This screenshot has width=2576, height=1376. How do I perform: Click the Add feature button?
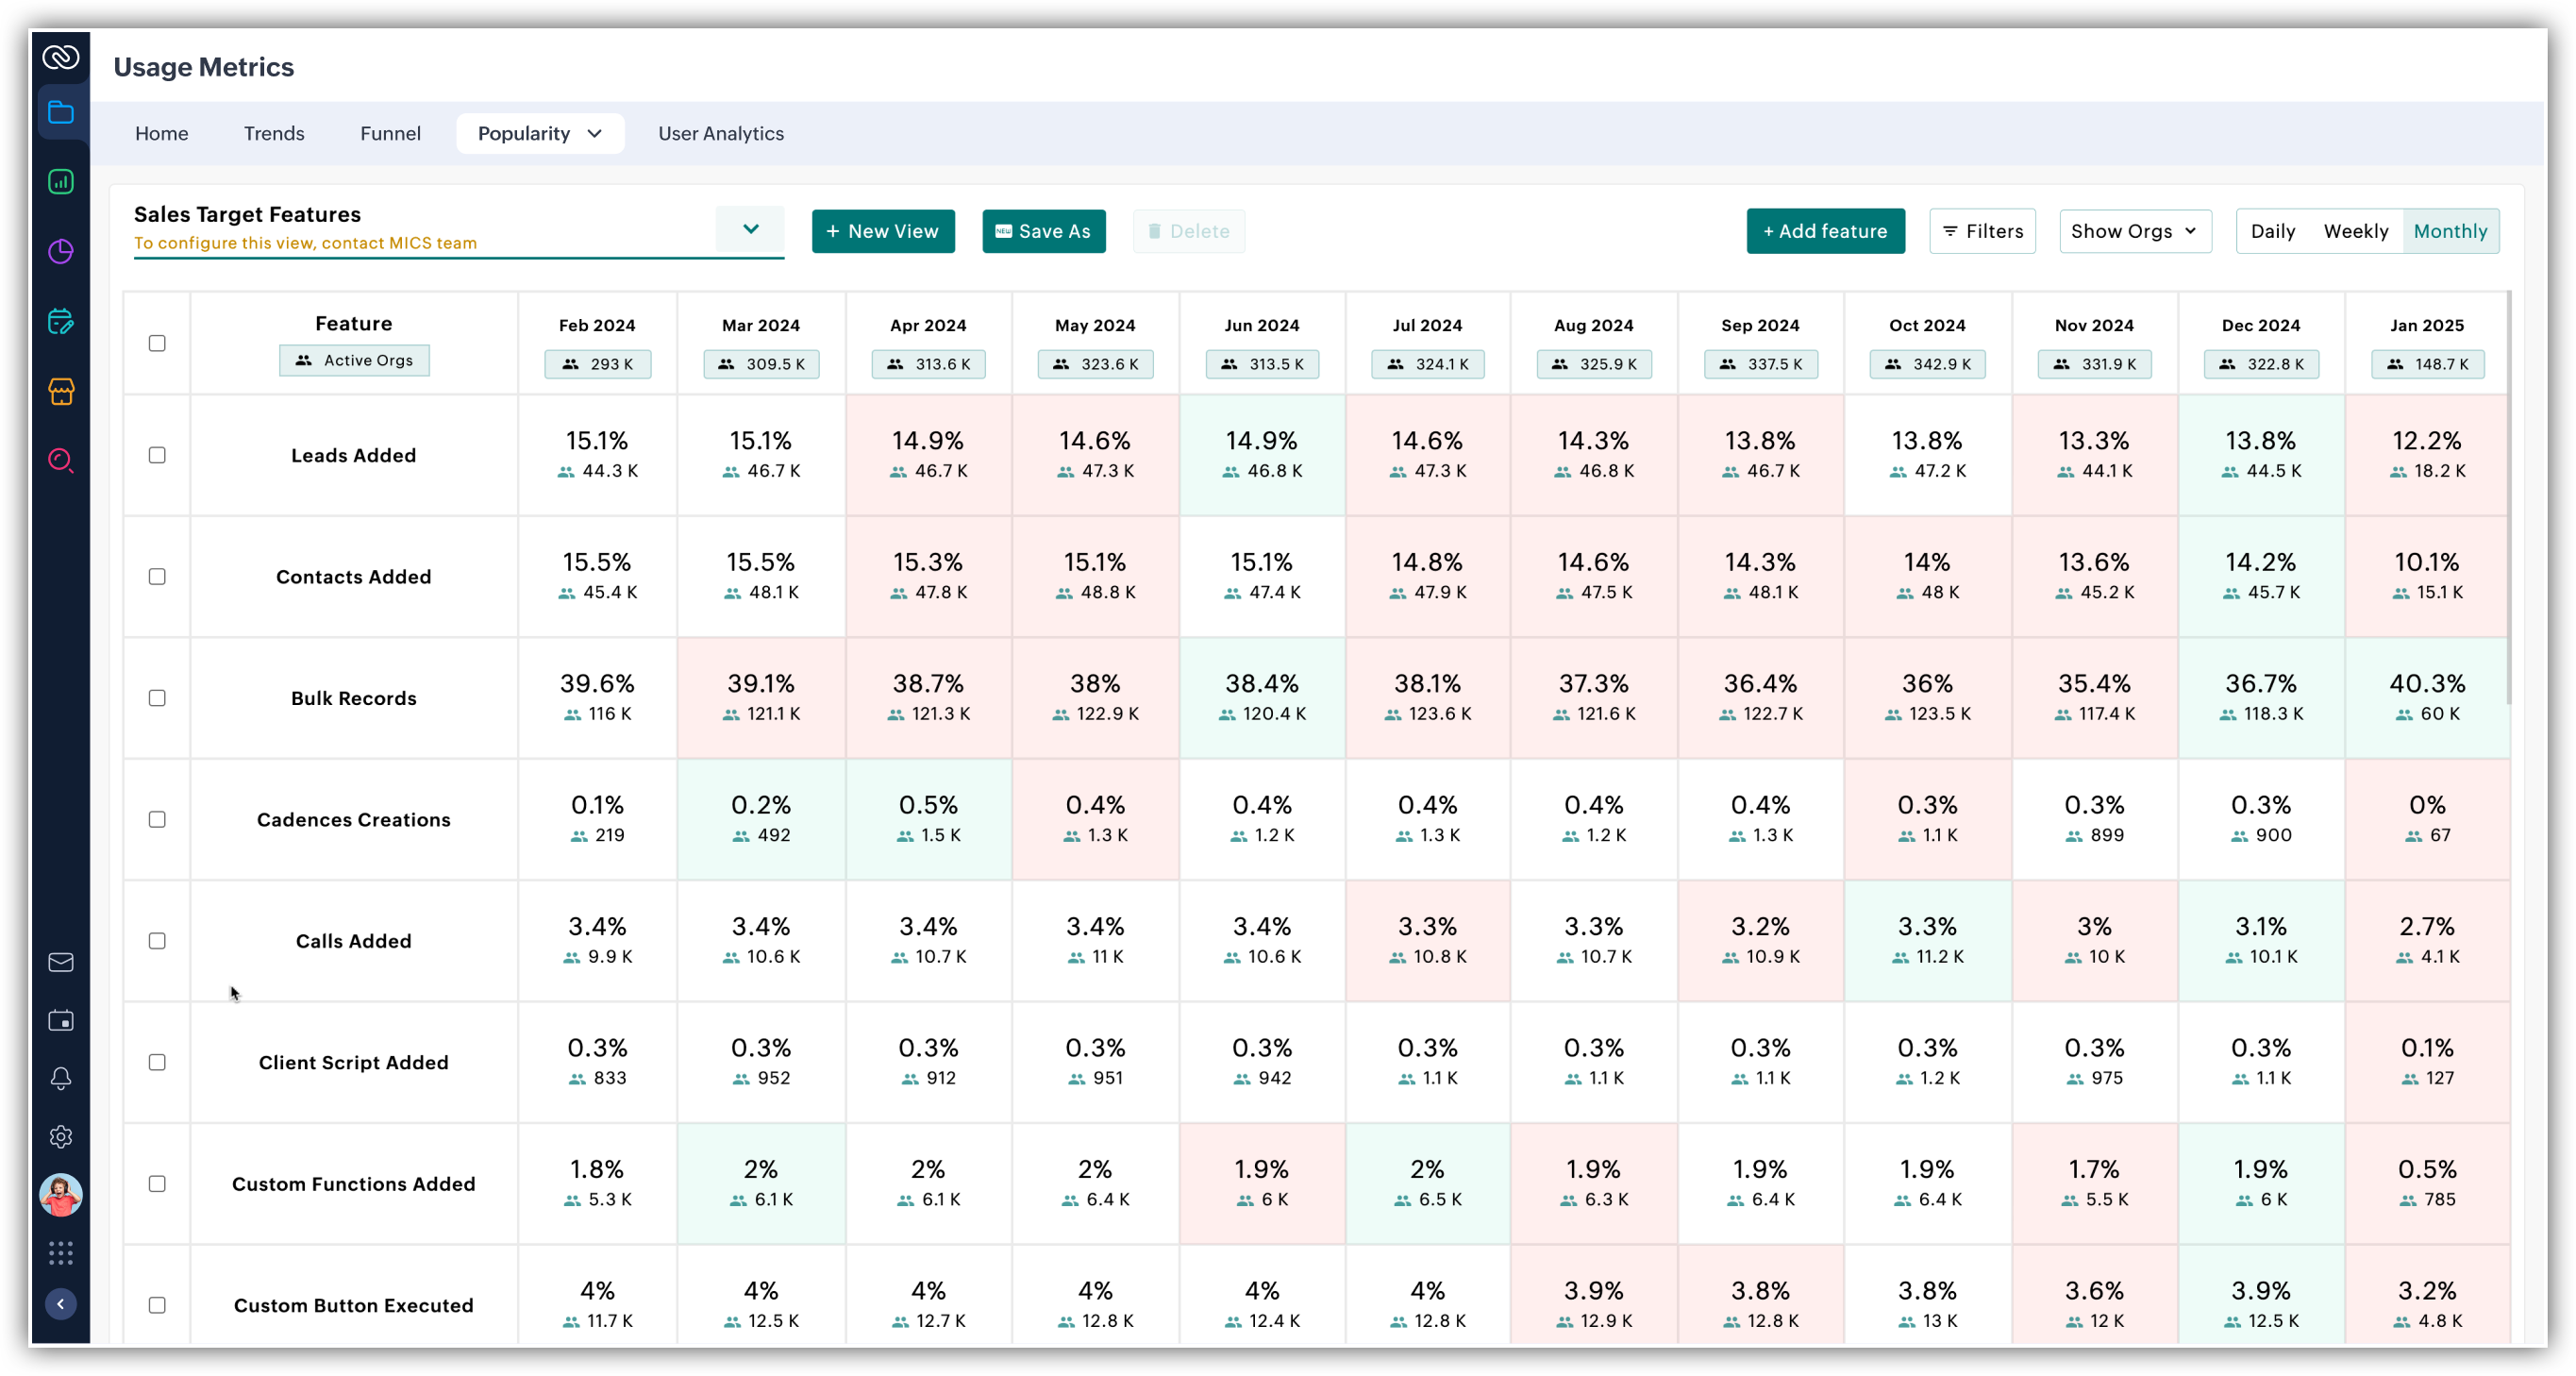point(1824,231)
